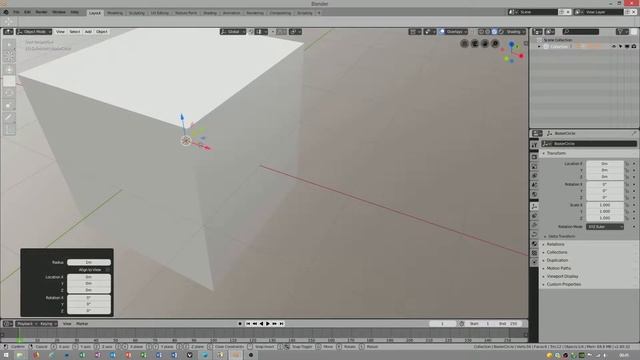Image resolution: width=640 pixels, height=360 pixels.
Task: Open the Keying popover in timeline
Action: pyautogui.click(x=48, y=324)
